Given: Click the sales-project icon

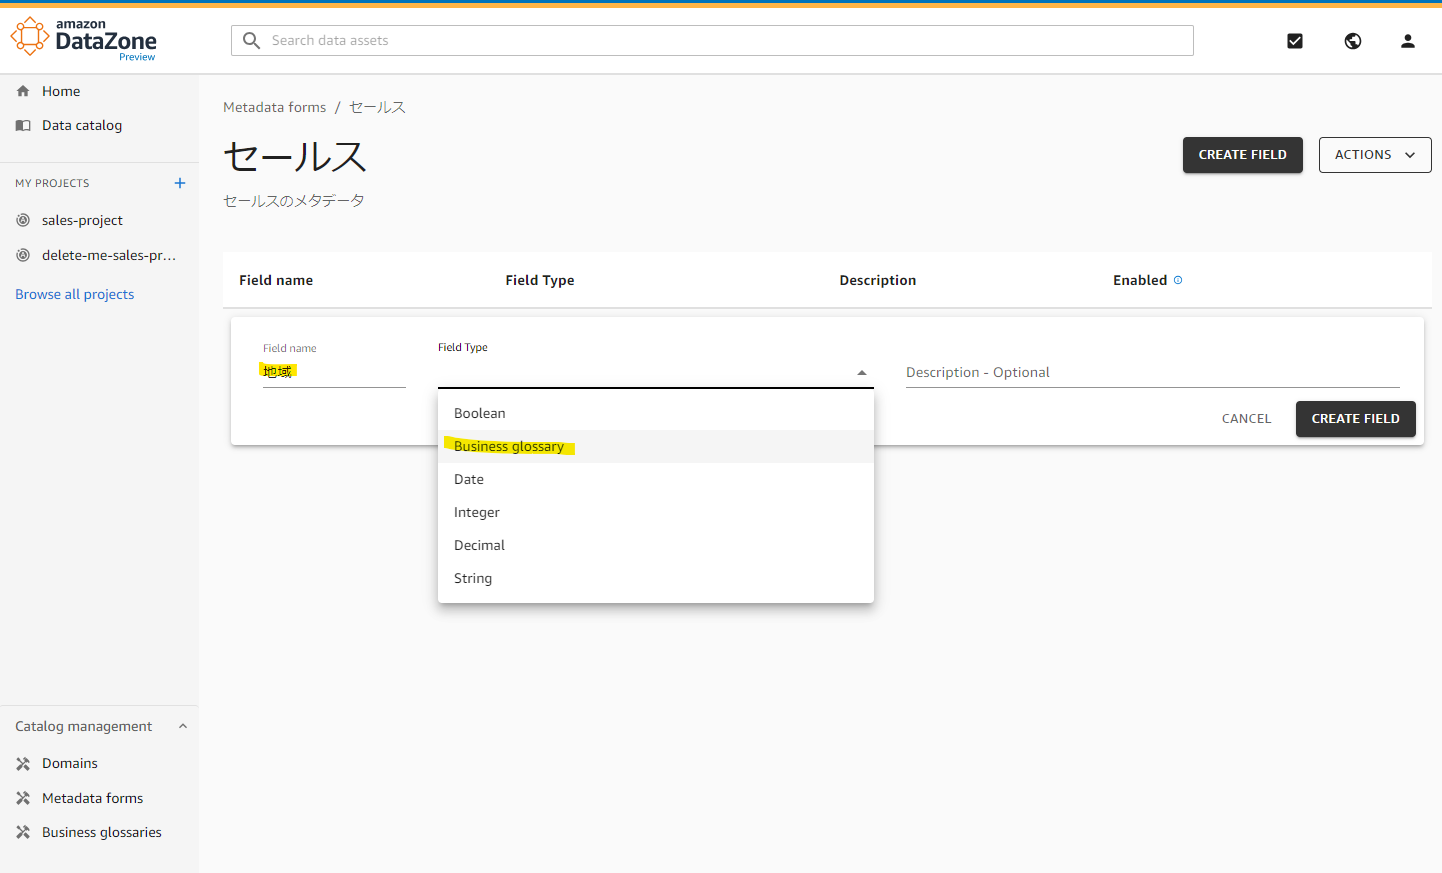Looking at the screenshot, I should click(23, 220).
